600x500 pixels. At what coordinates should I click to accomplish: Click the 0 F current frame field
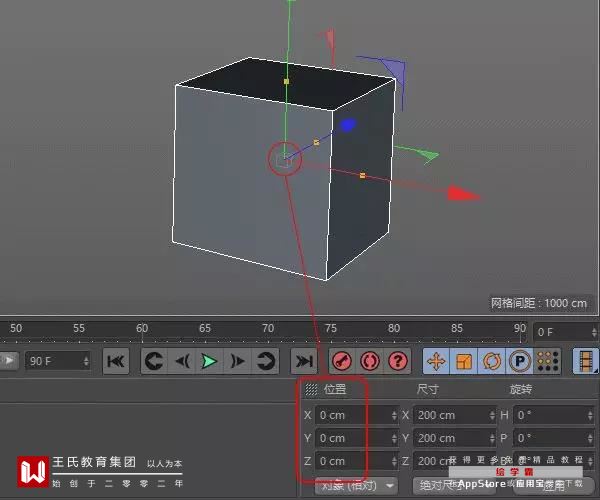click(x=566, y=332)
